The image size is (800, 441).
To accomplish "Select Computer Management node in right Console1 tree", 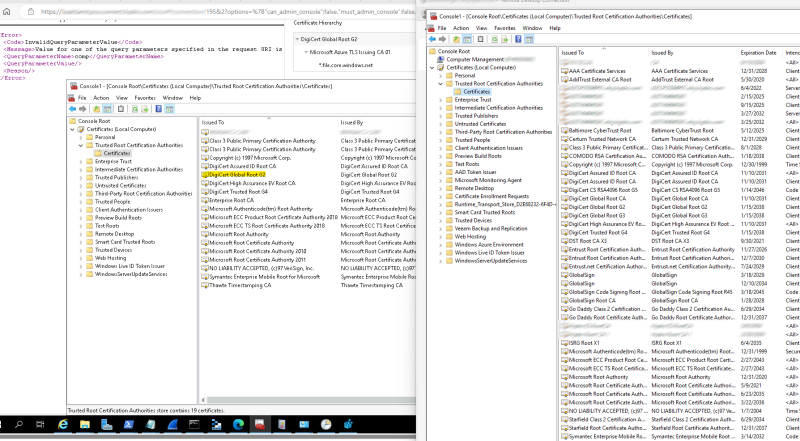I will point(475,59).
